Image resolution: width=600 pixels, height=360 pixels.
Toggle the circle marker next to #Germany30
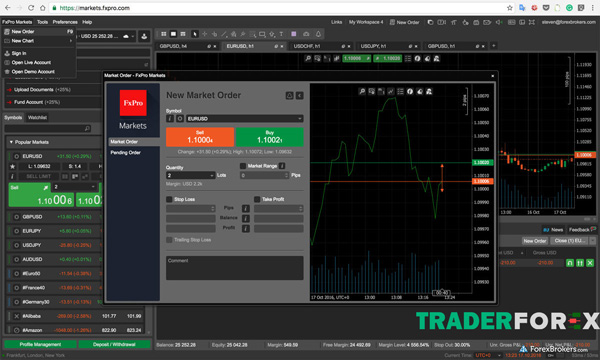tap(16, 302)
